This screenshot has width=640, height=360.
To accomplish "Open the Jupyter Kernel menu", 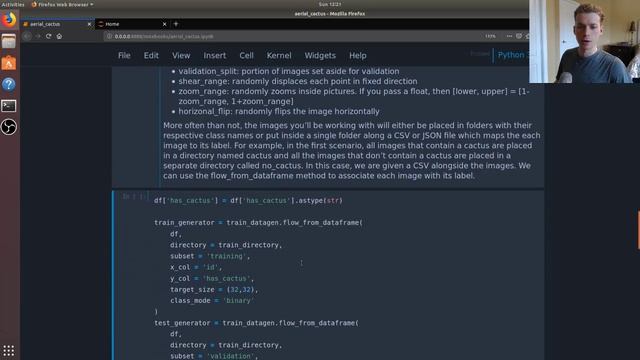I will (279, 56).
